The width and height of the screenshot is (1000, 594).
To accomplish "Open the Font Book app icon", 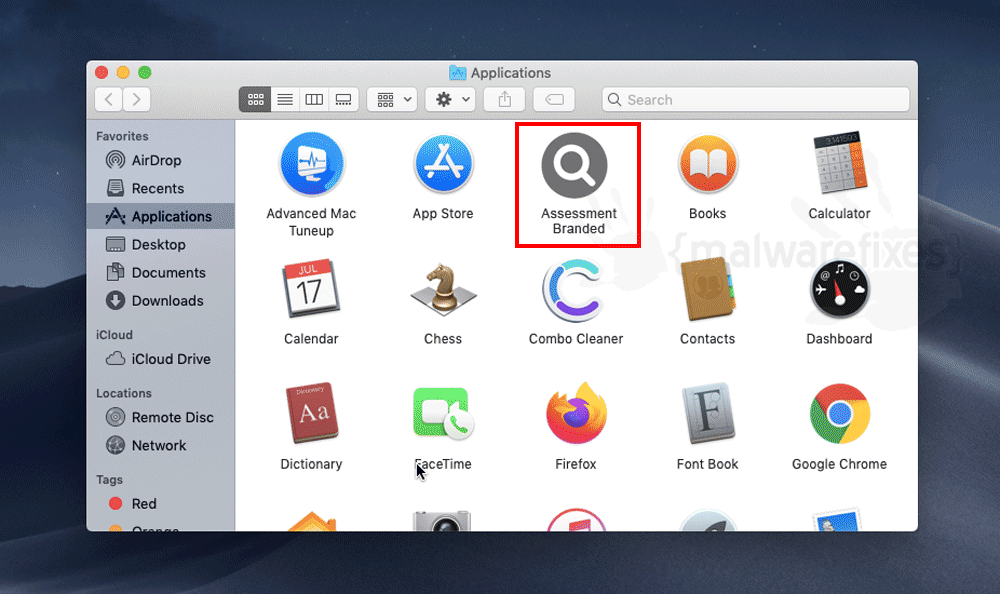I will click(x=707, y=413).
